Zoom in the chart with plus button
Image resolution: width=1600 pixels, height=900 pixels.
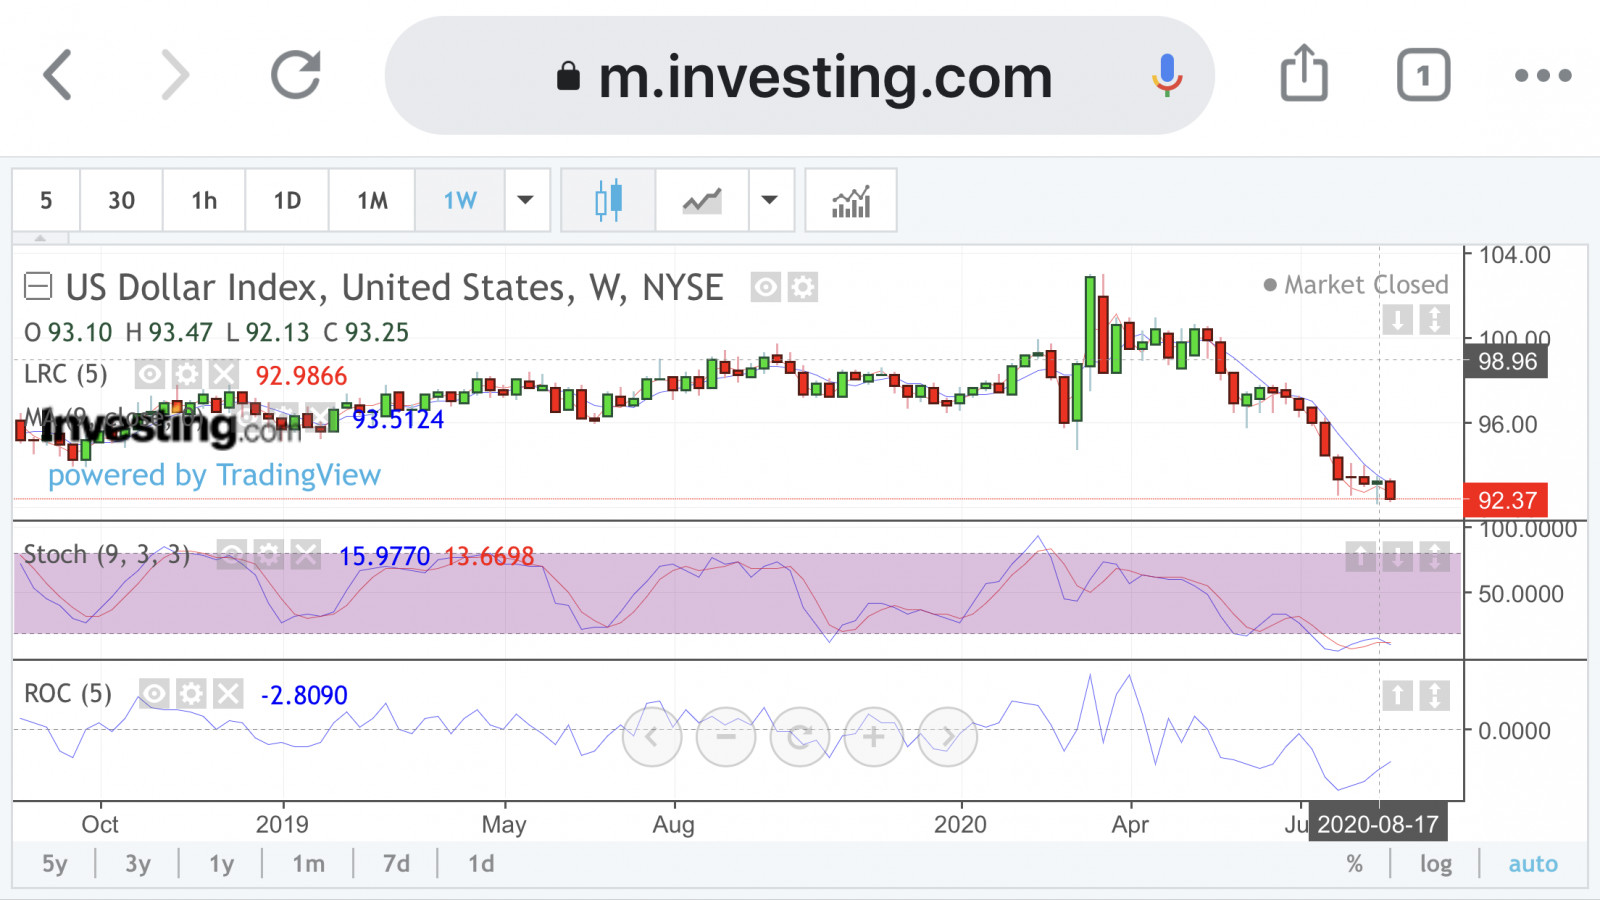point(874,738)
